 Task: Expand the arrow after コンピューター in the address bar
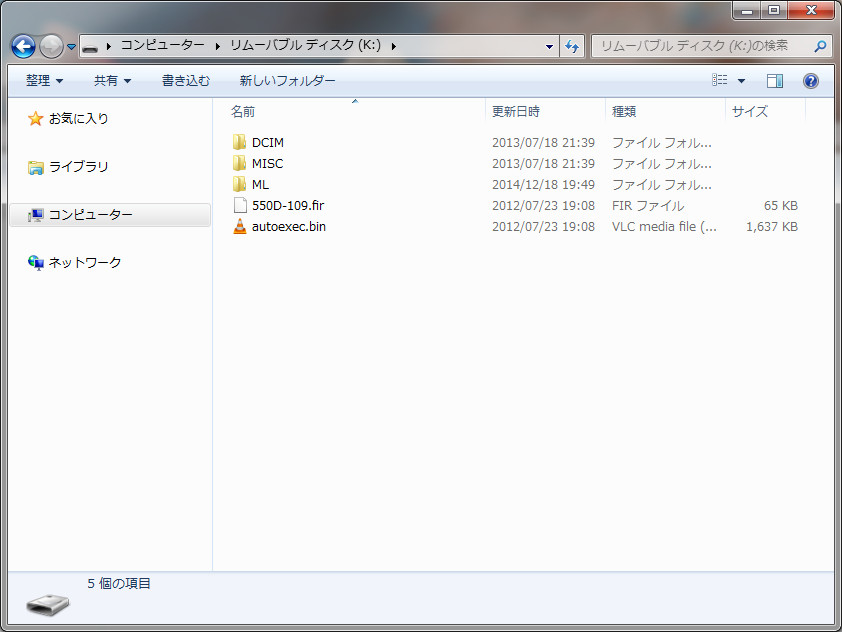pyautogui.click(x=217, y=47)
